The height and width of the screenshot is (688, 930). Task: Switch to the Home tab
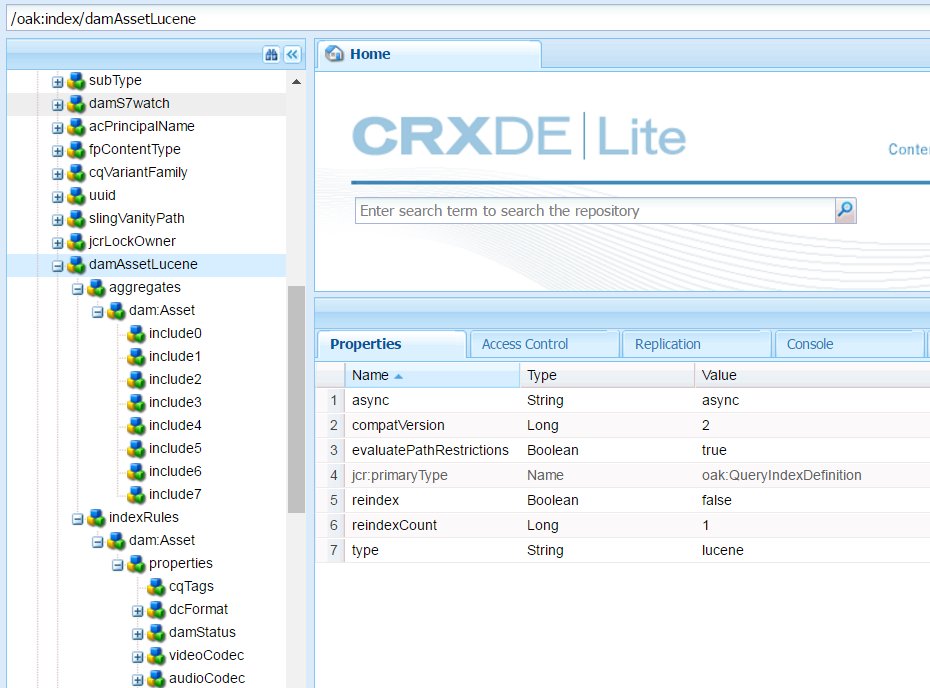coord(428,55)
